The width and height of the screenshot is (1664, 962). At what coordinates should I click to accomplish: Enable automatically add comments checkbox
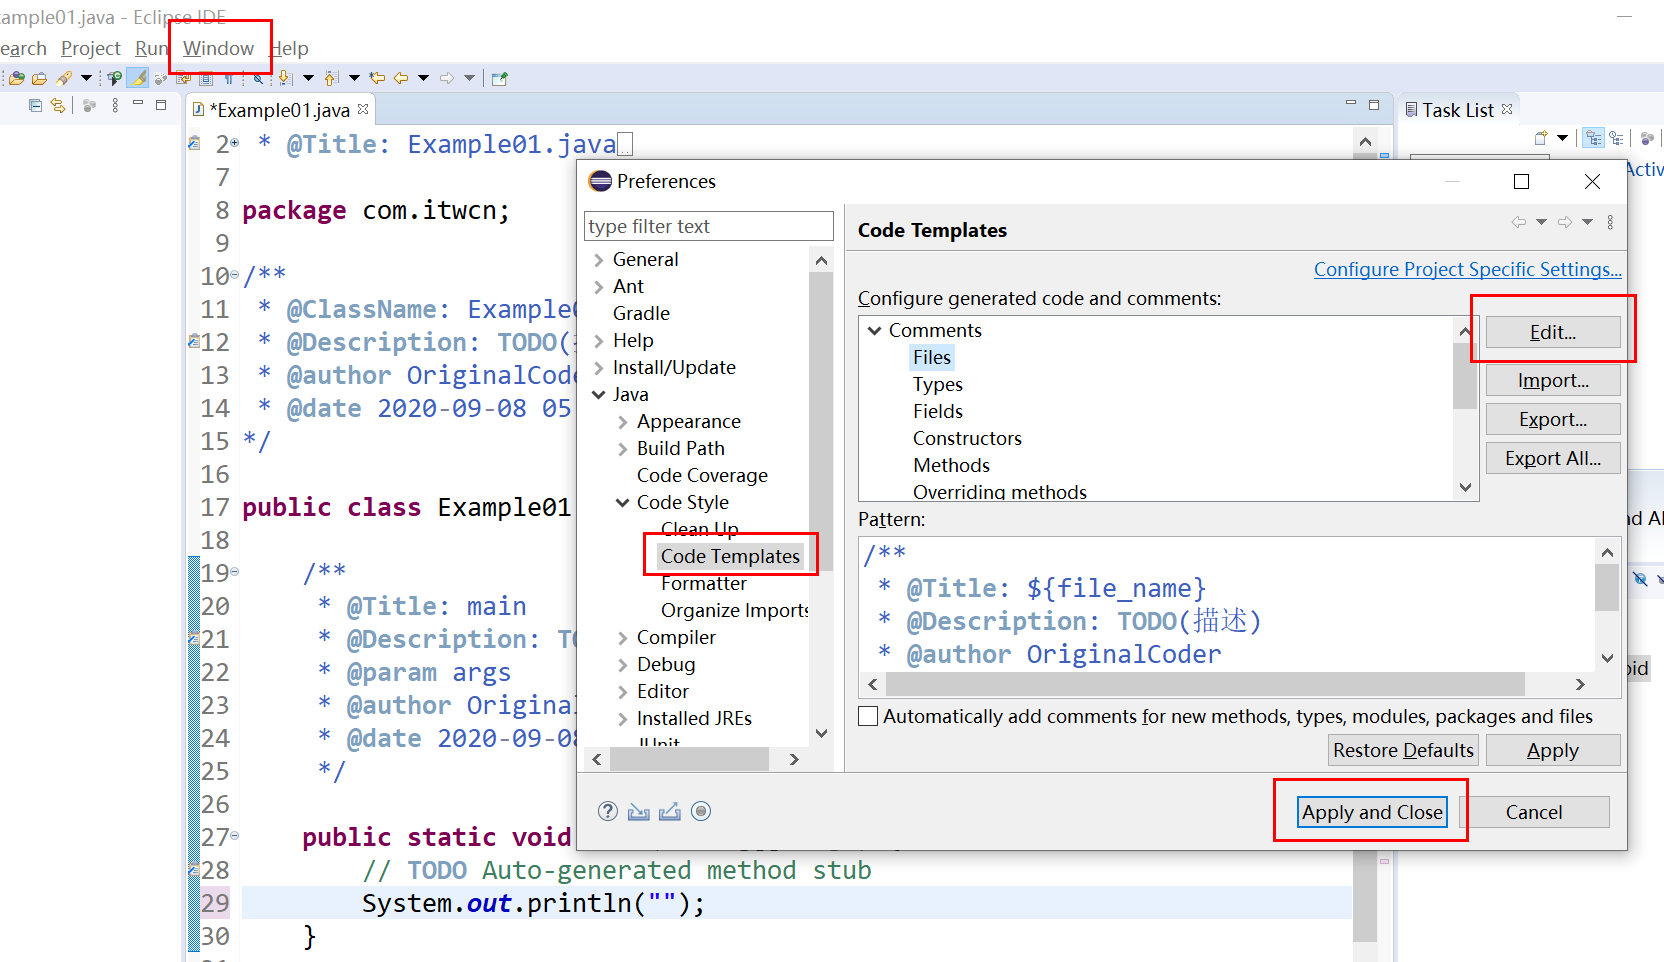[x=868, y=716]
